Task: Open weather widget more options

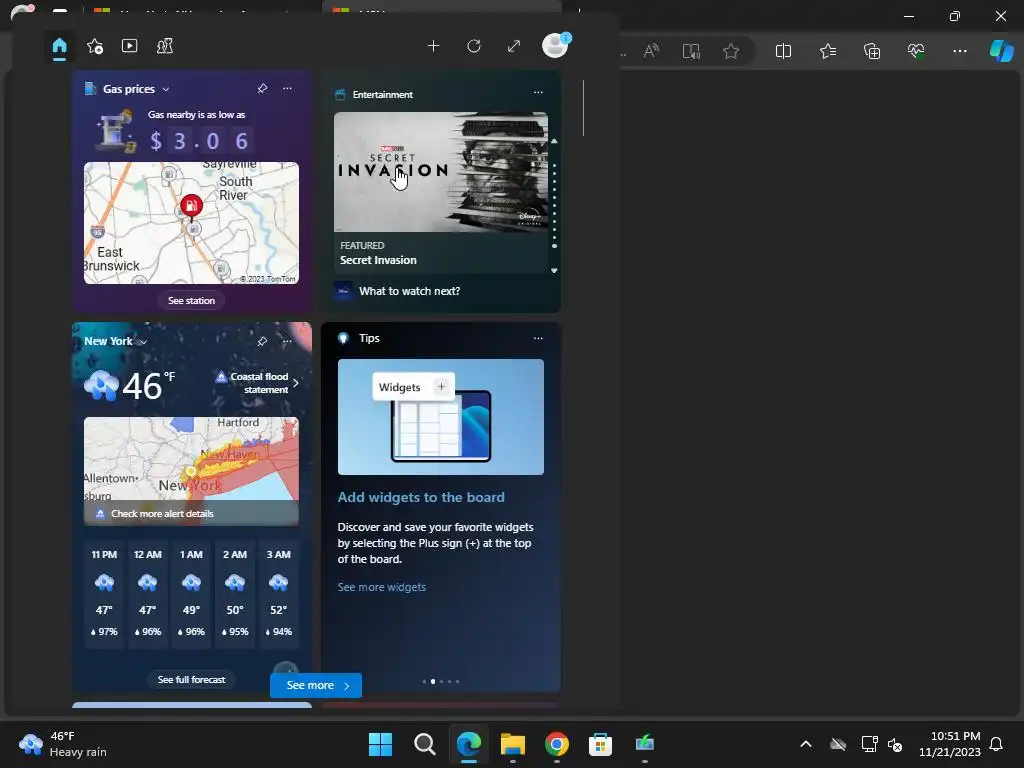Action: [x=287, y=341]
